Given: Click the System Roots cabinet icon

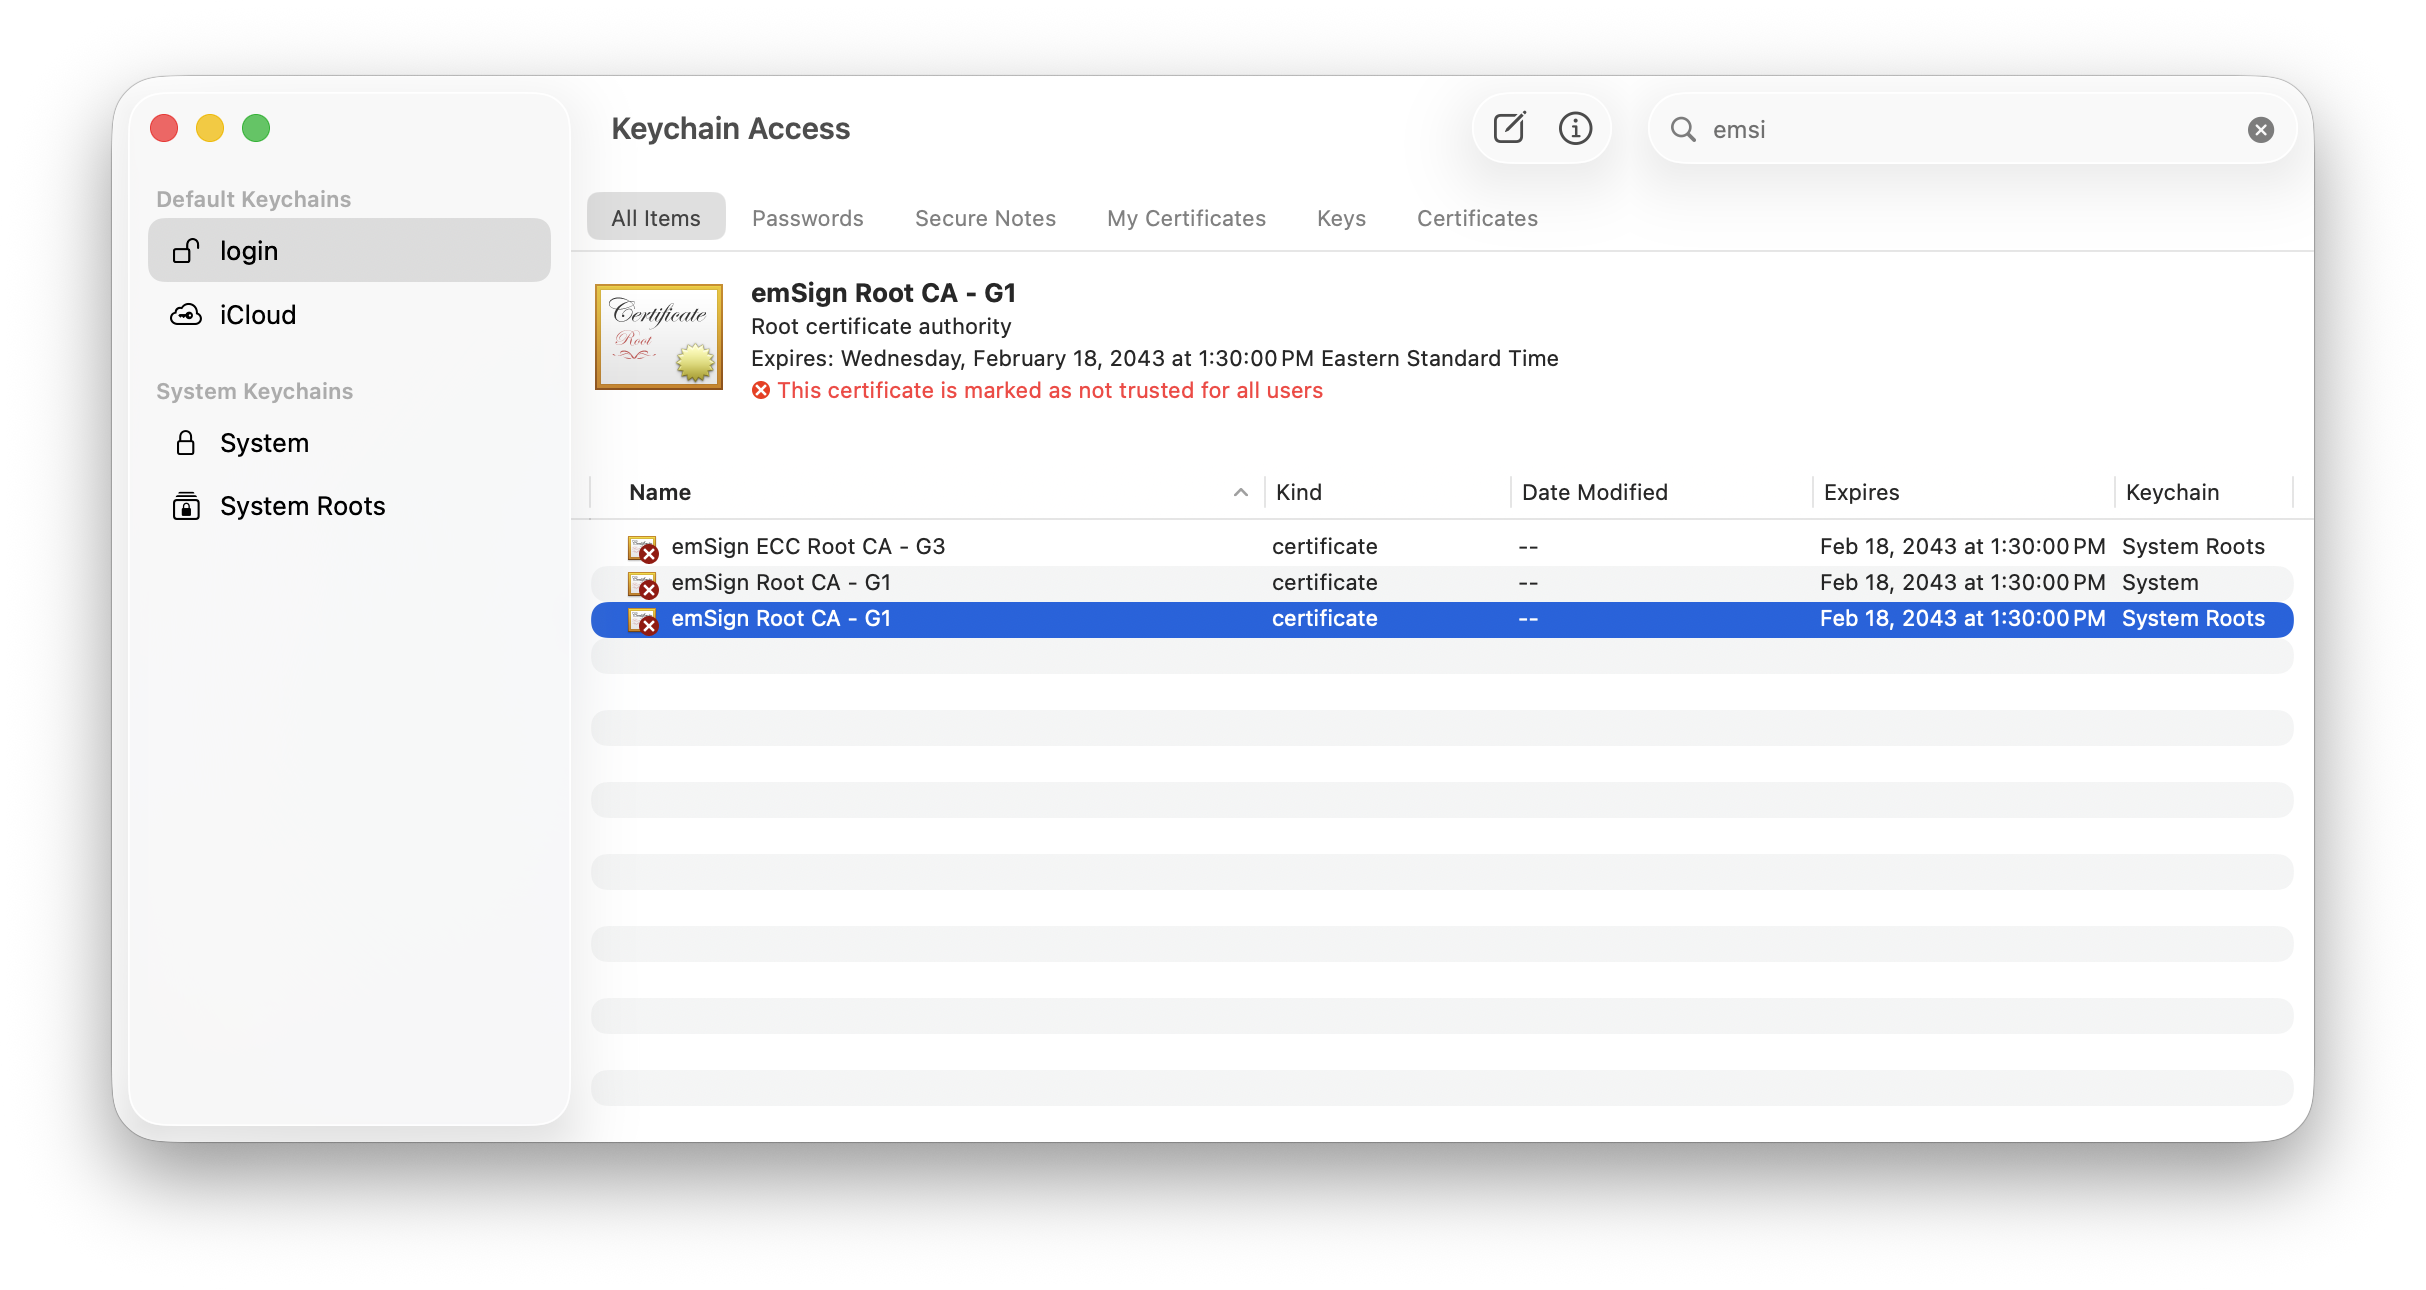Looking at the screenshot, I should [186, 506].
